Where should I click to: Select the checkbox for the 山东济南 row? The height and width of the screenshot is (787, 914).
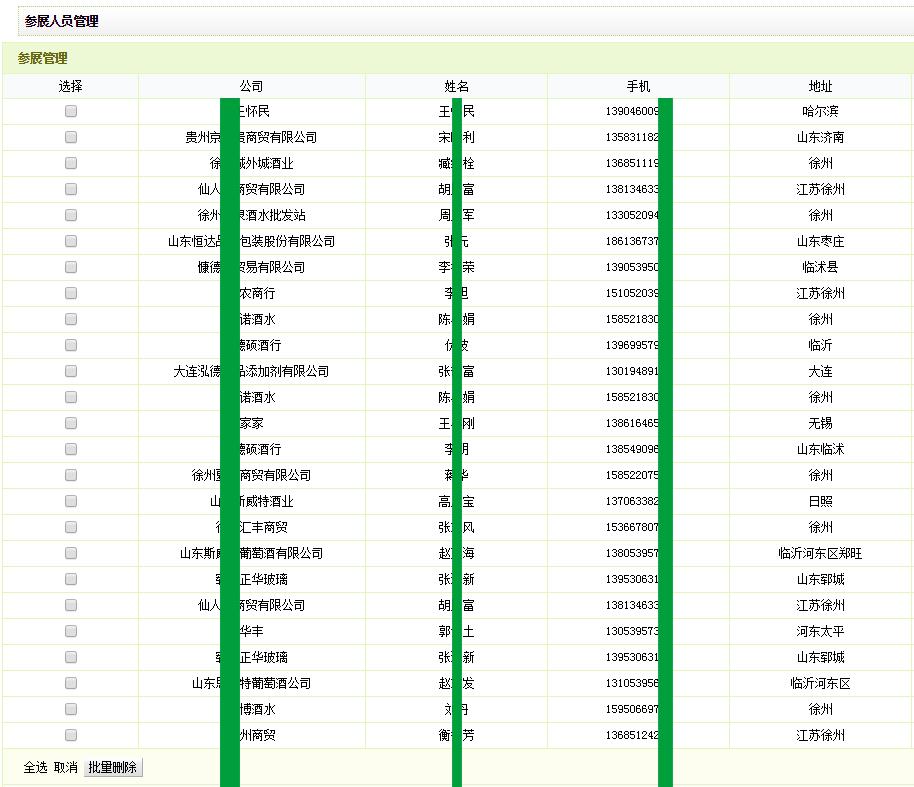(x=71, y=137)
